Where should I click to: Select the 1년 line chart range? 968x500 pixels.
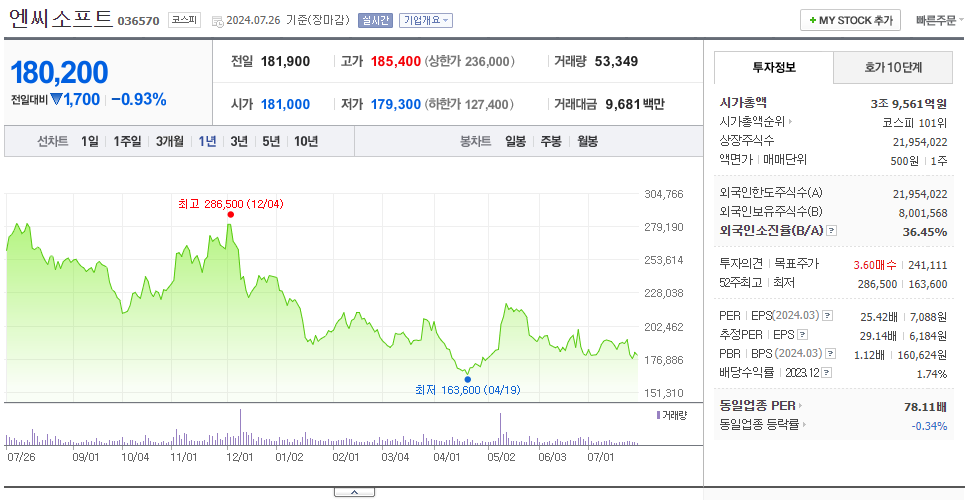[207, 141]
